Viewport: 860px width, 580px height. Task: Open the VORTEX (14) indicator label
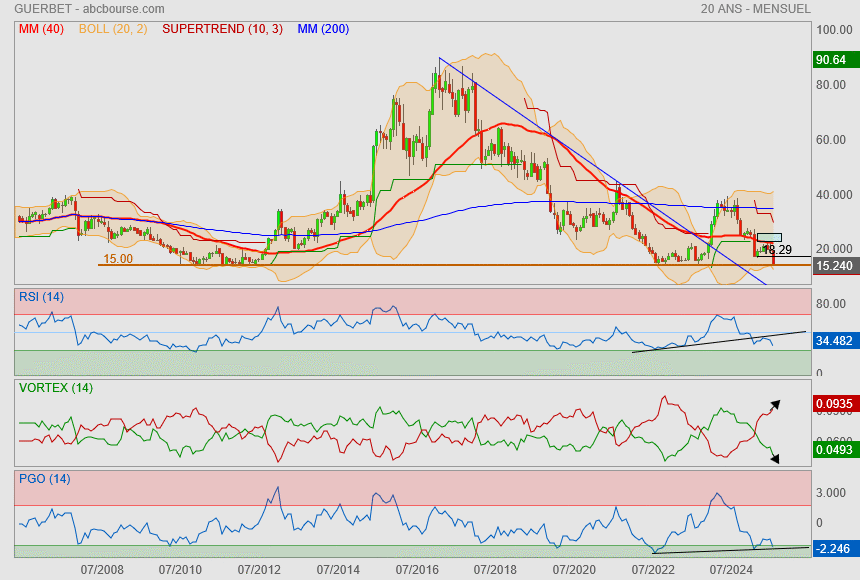coord(55,388)
